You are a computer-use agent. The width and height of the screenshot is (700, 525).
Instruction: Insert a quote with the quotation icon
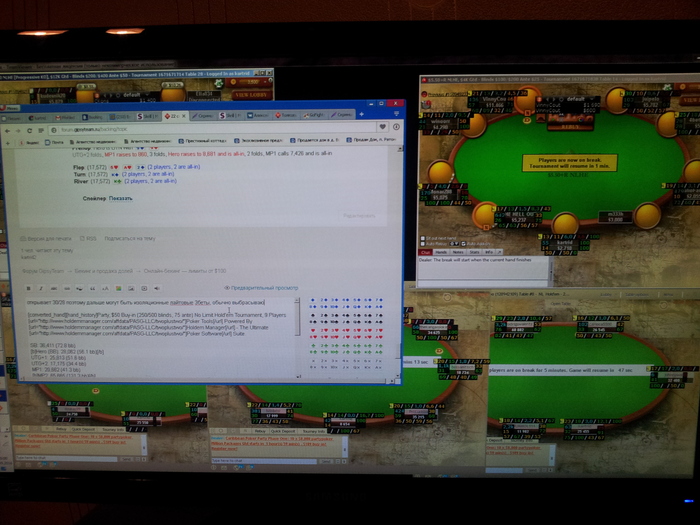tap(92, 288)
